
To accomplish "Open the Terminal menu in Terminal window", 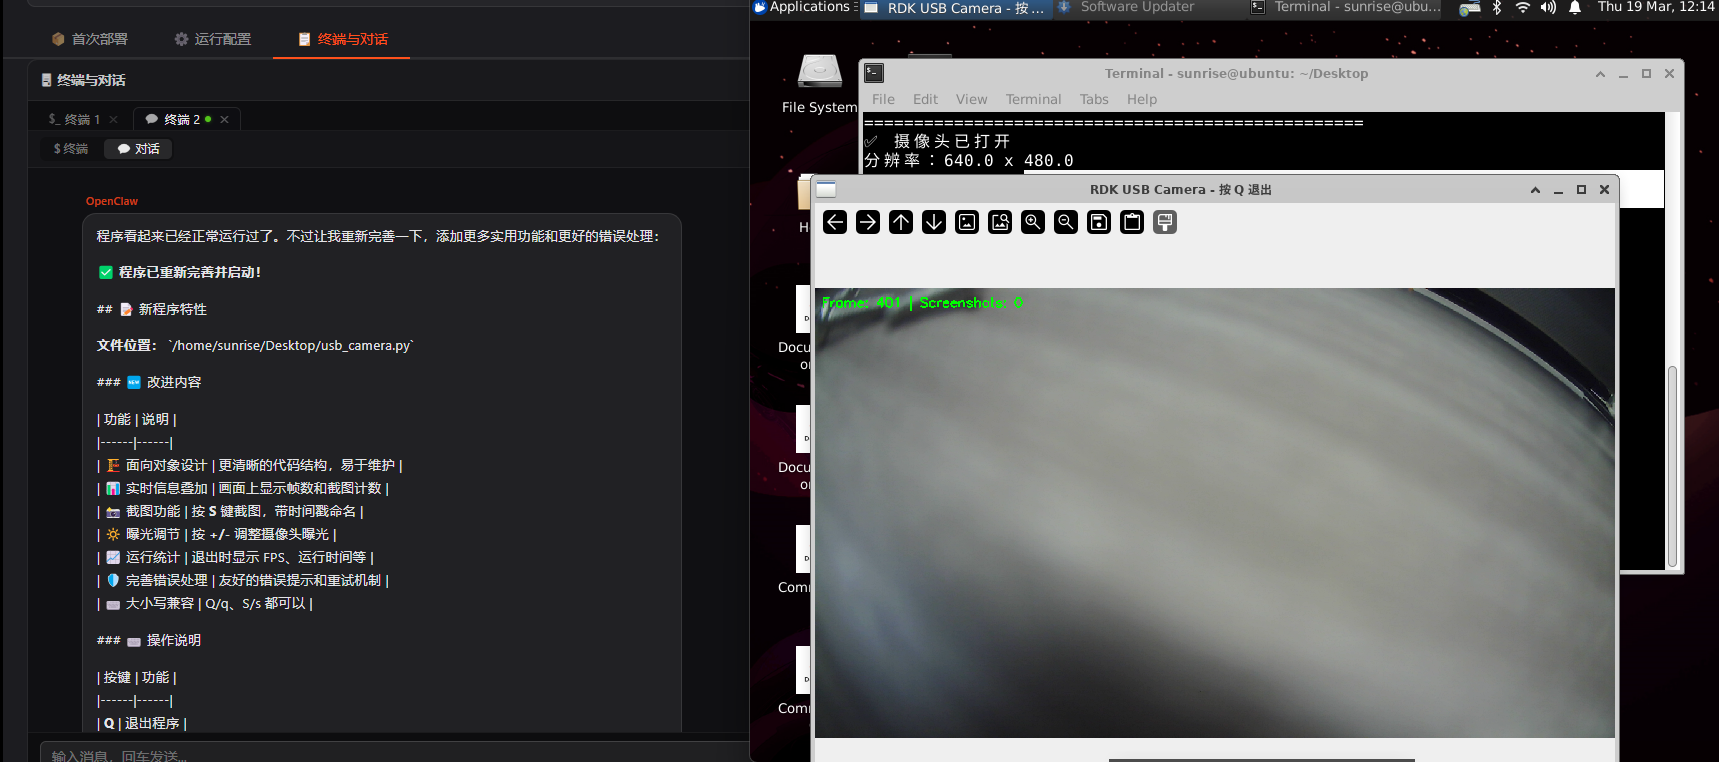I will [1033, 99].
